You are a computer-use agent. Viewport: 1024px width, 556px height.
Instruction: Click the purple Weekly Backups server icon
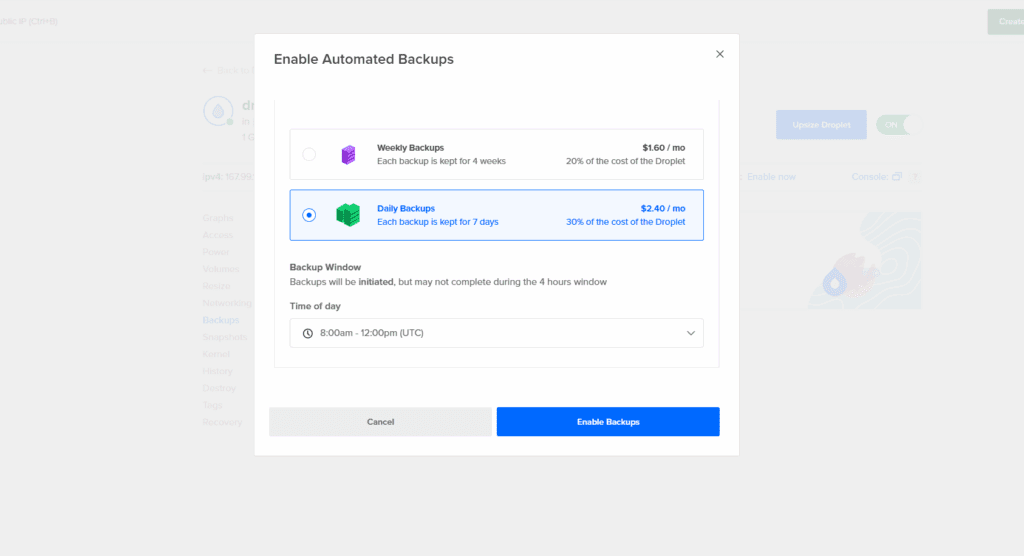coord(348,155)
